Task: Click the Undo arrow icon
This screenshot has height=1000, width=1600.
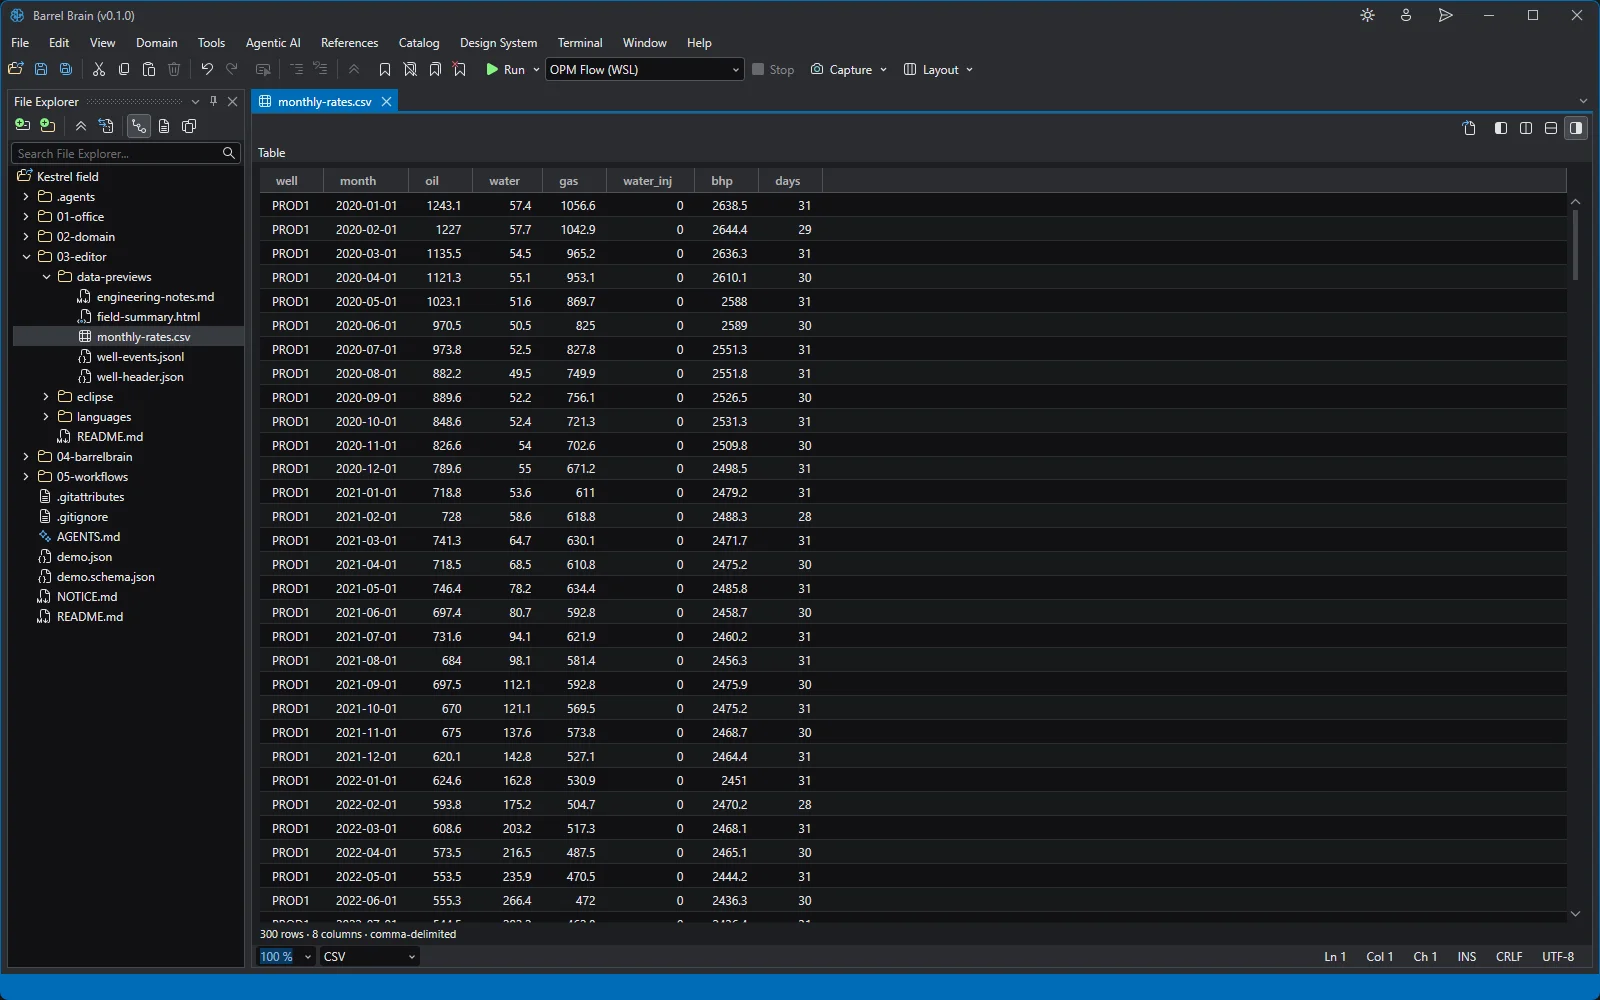Action: (x=207, y=69)
